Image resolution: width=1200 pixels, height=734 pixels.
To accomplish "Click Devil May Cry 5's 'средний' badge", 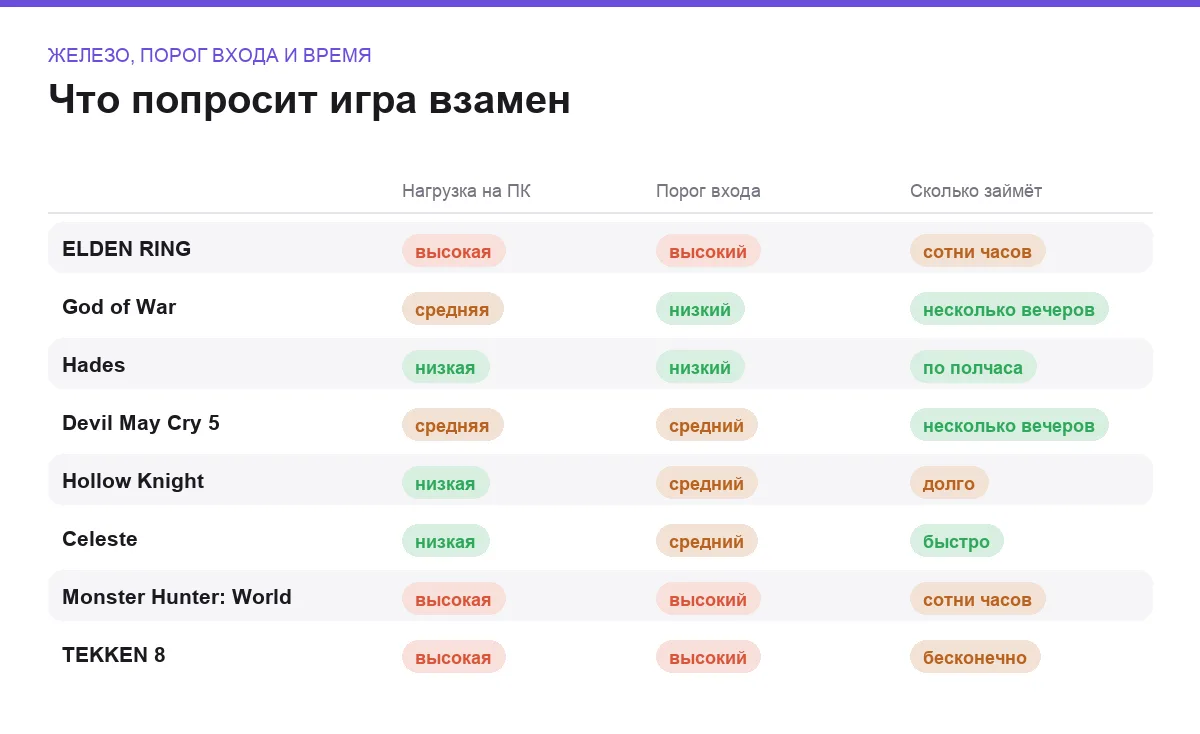I will pyautogui.click(x=707, y=425).
